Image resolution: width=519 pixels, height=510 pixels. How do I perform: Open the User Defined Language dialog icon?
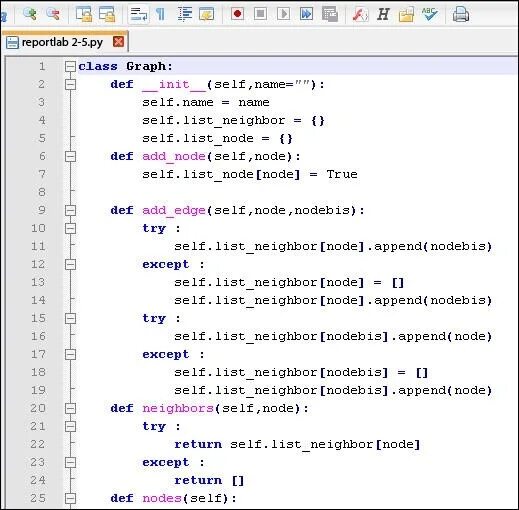(207, 14)
